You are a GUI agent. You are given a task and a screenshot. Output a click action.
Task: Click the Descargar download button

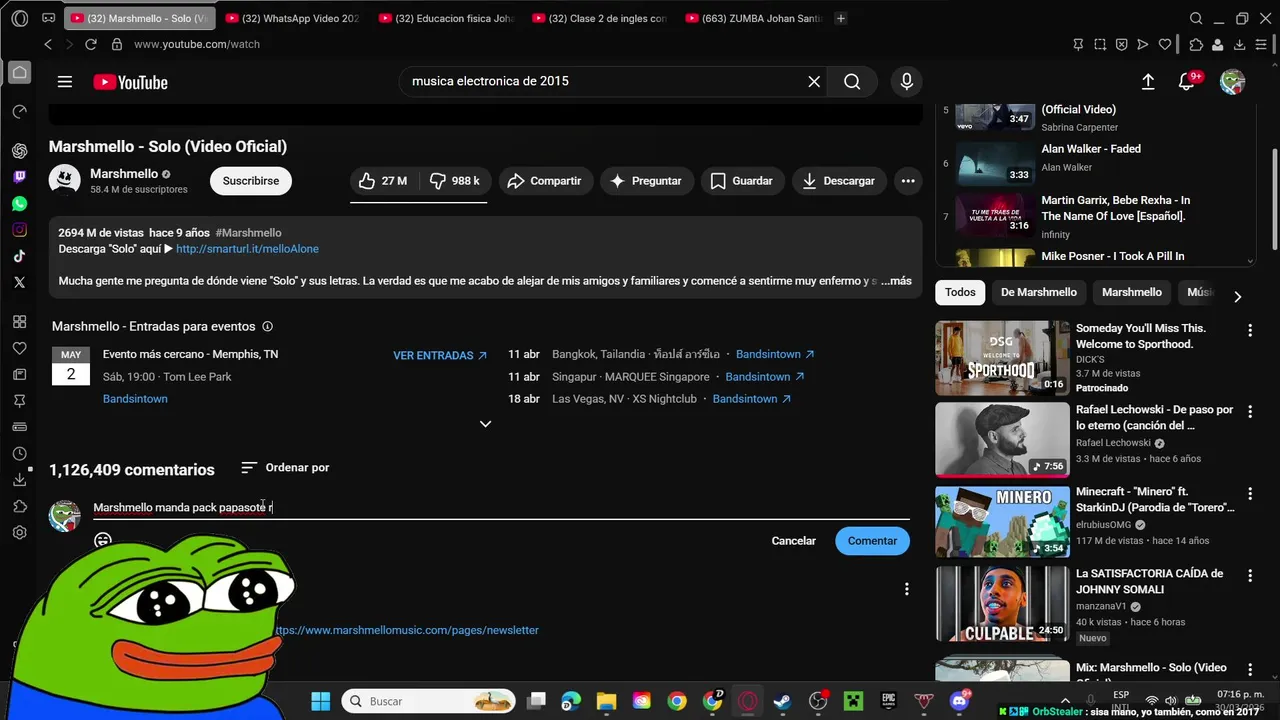tap(839, 181)
